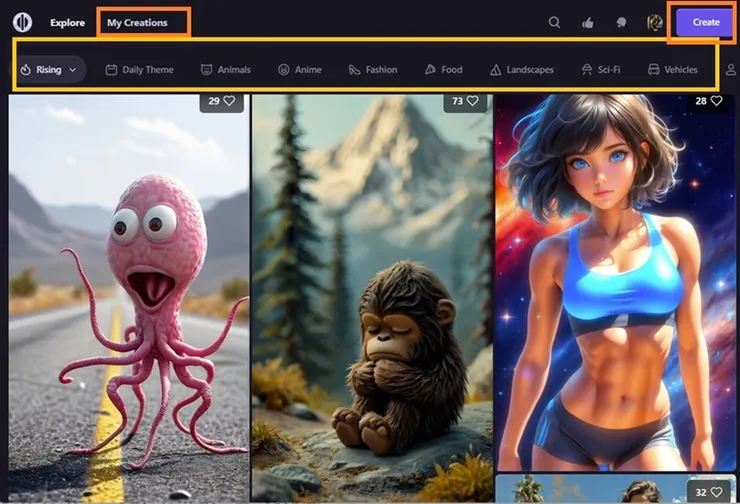Select the Animals category

pos(226,70)
